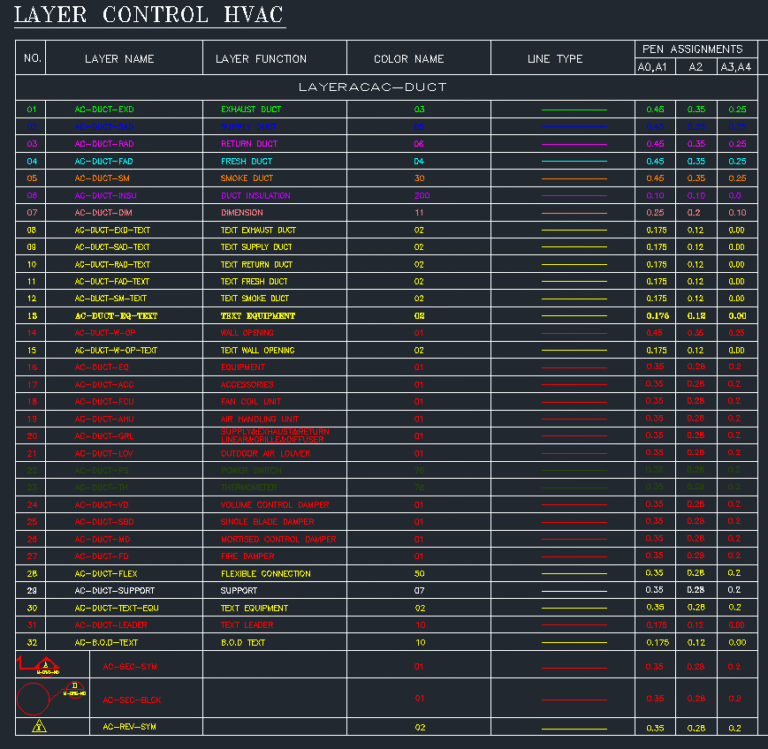Click the PEN ASSIGNMENTS header
Image resolution: width=768 pixels, height=749 pixels.
coord(693,49)
